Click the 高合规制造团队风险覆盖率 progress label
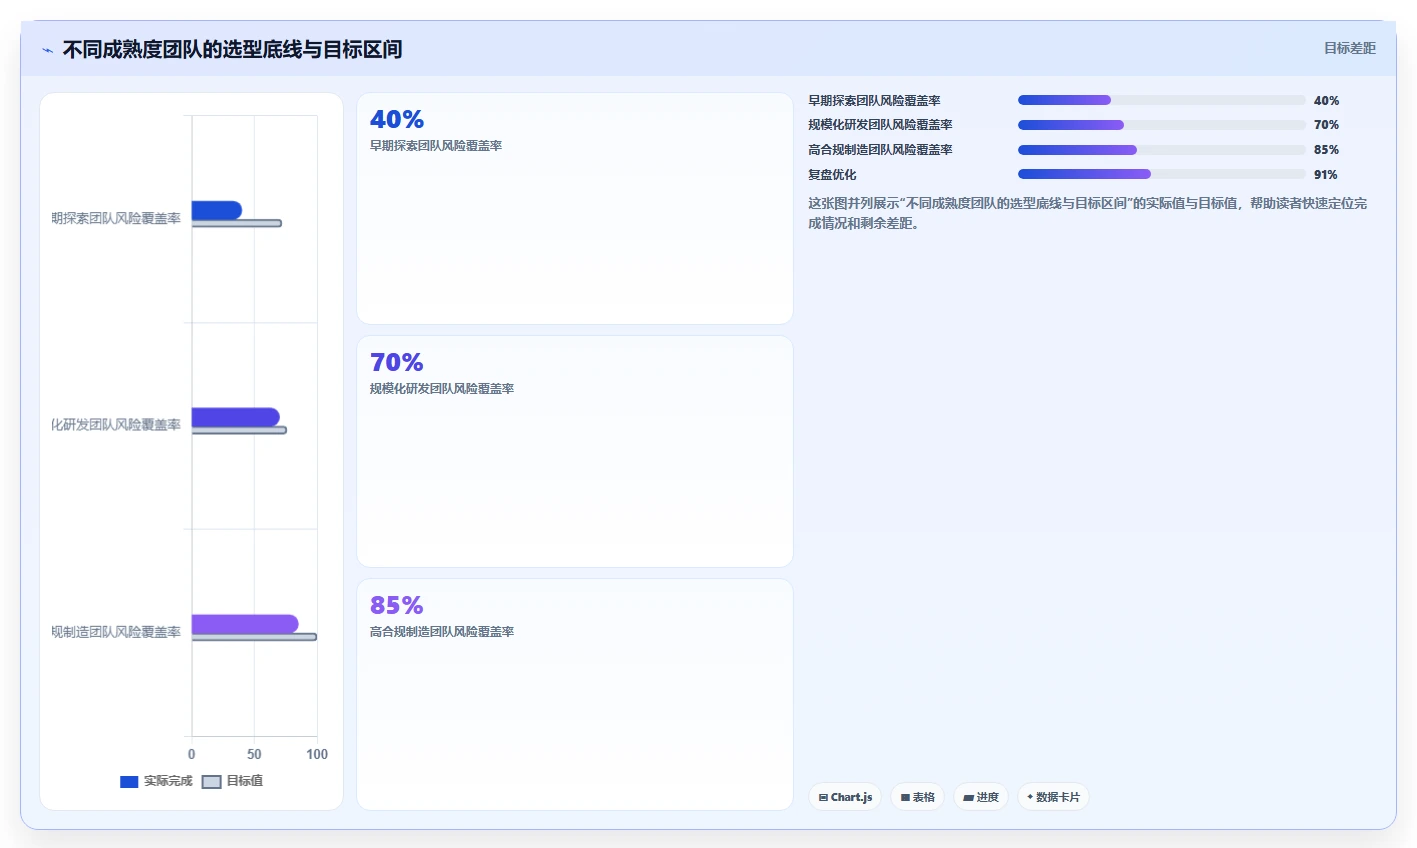 click(x=880, y=150)
